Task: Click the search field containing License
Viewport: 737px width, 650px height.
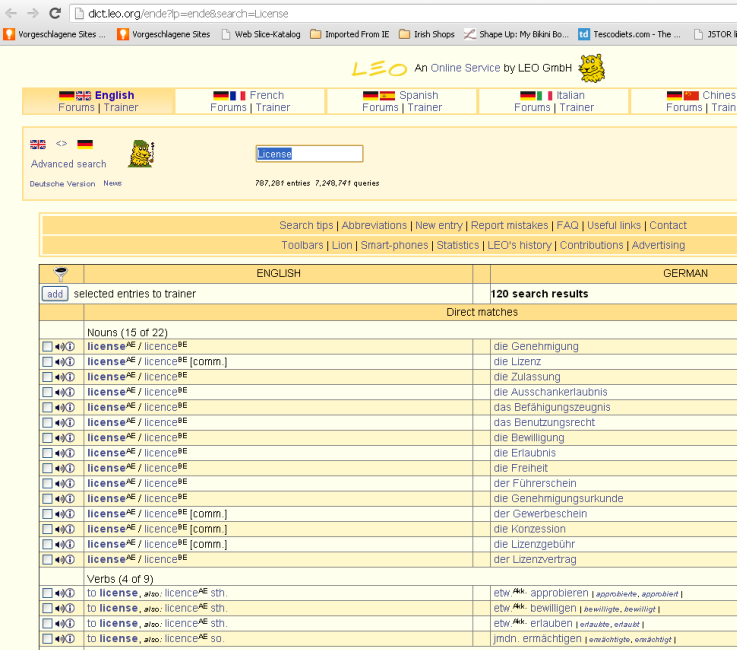Action: [x=309, y=154]
